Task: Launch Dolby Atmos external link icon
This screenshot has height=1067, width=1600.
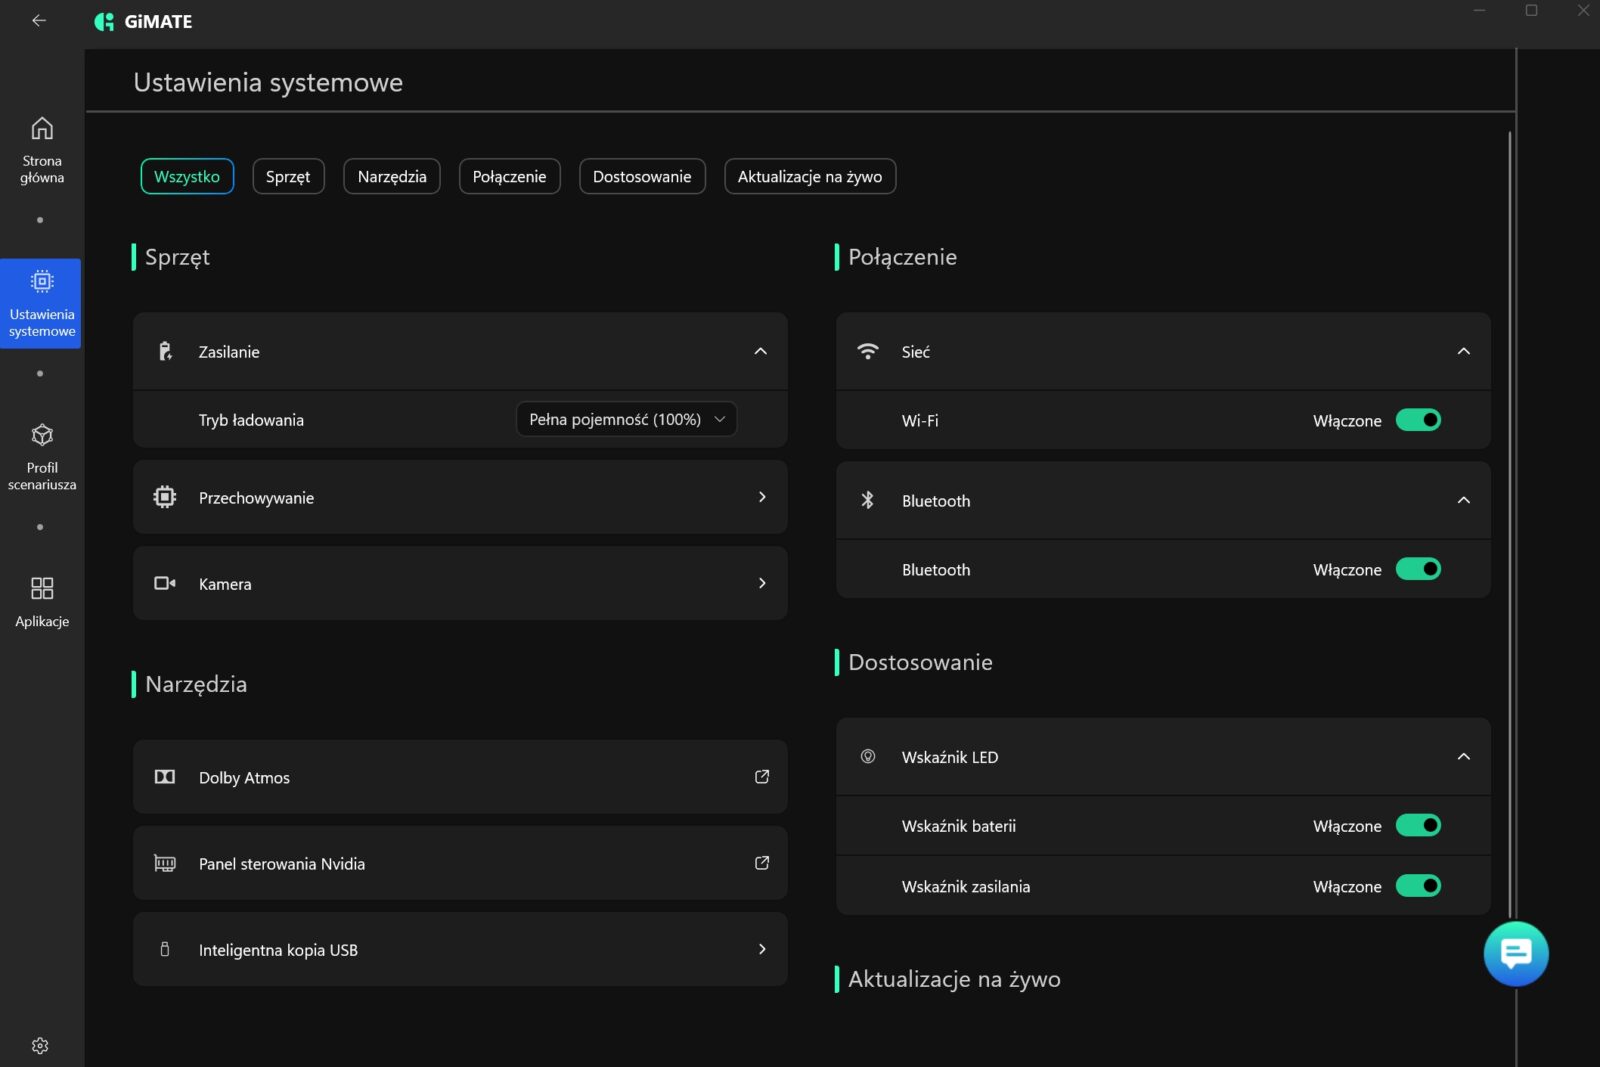Action: 761,777
